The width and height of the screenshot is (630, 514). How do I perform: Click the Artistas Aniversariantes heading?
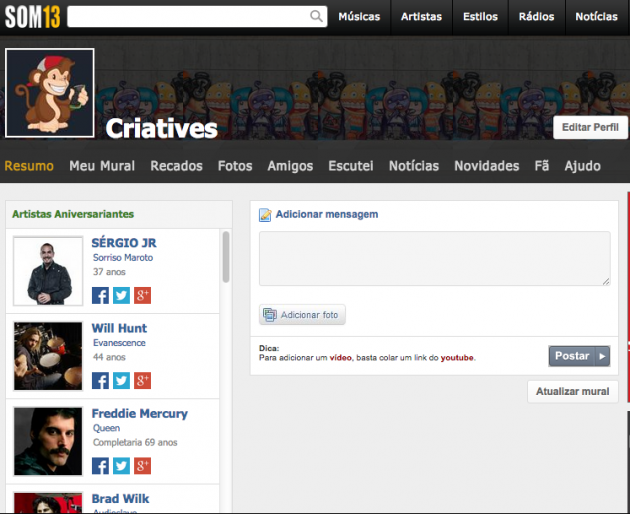coord(73,214)
